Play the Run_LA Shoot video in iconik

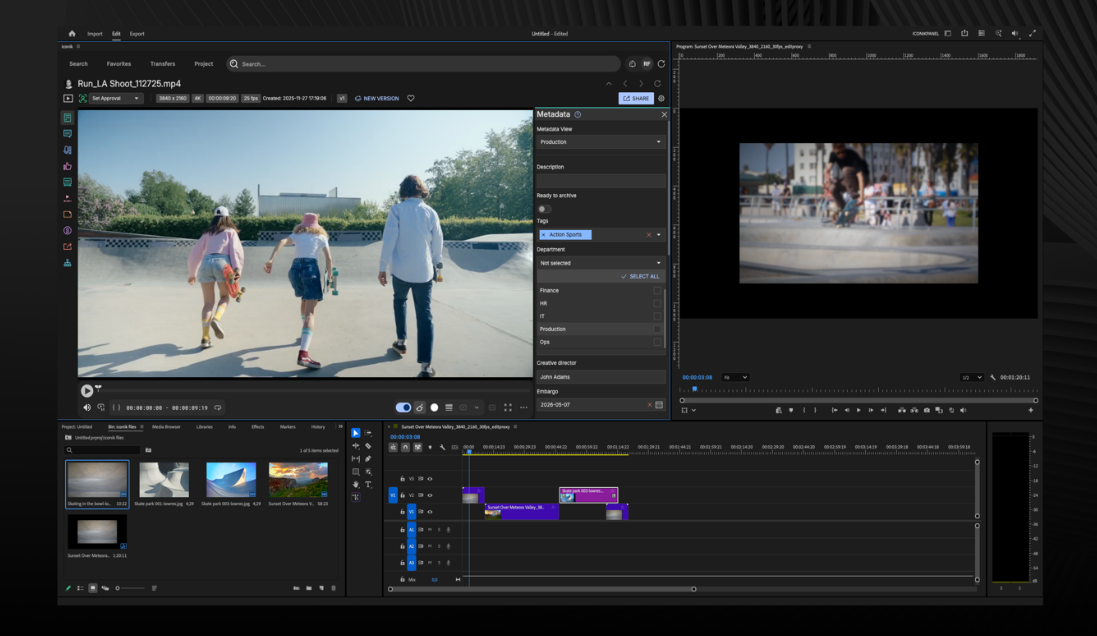tap(86, 390)
